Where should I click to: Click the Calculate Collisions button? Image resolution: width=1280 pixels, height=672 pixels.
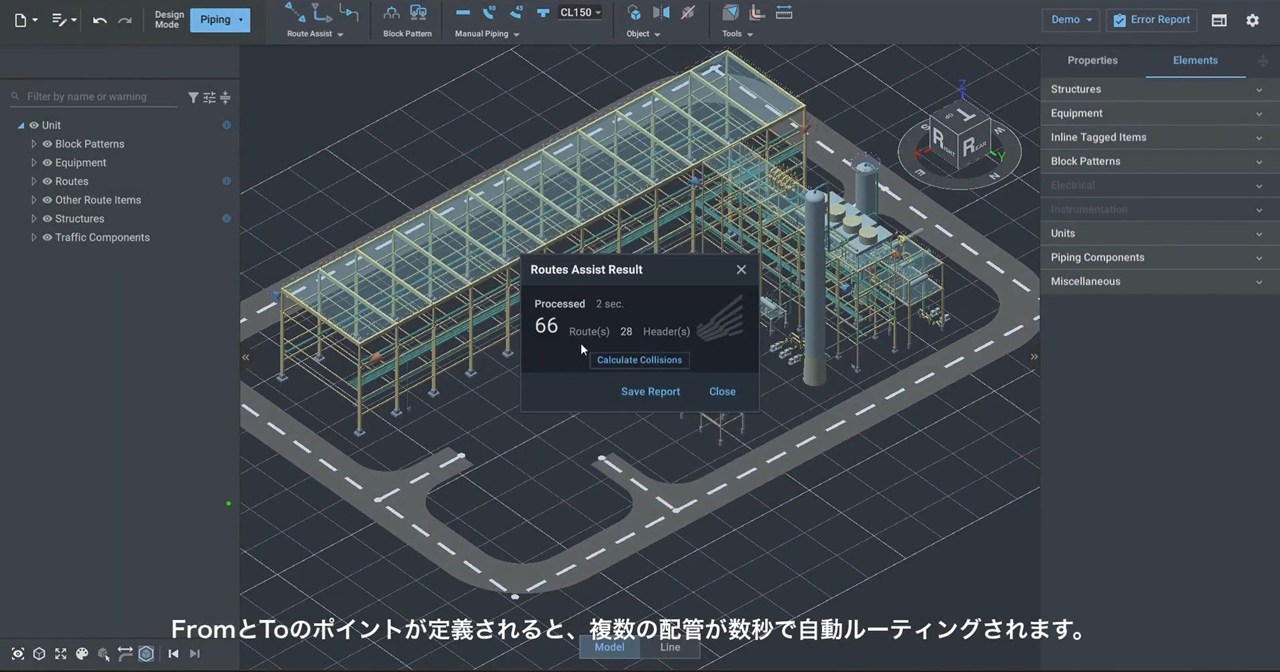639,360
